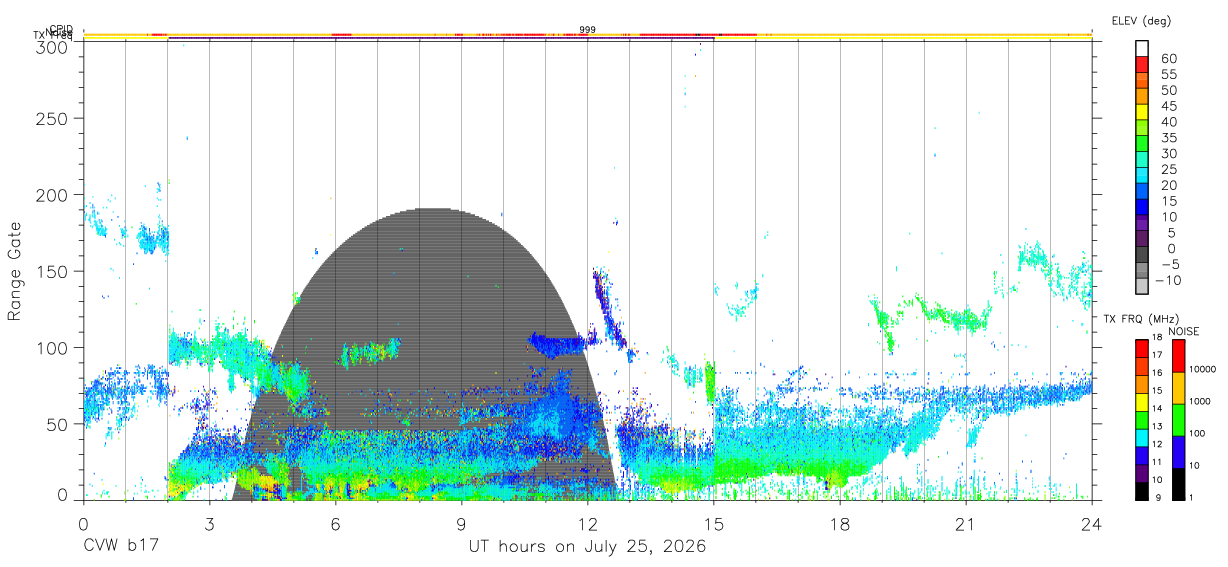This screenshot has height=567, width=1228.
Task: Click the '-5' ELEV colorbar label
Action: coord(1170,265)
